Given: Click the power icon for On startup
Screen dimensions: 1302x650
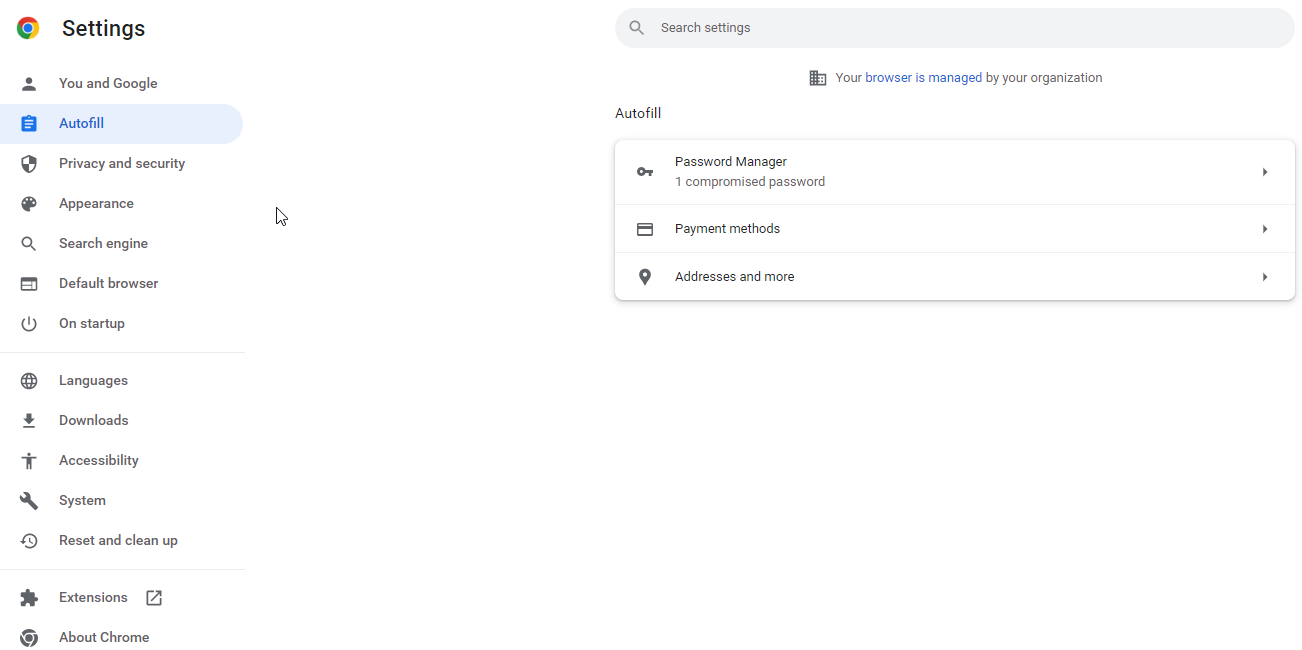Looking at the screenshot, I should tap(29, 324).
